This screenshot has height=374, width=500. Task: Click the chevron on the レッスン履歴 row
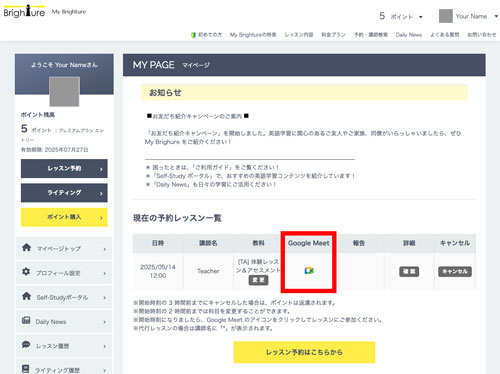coord(104,346)
